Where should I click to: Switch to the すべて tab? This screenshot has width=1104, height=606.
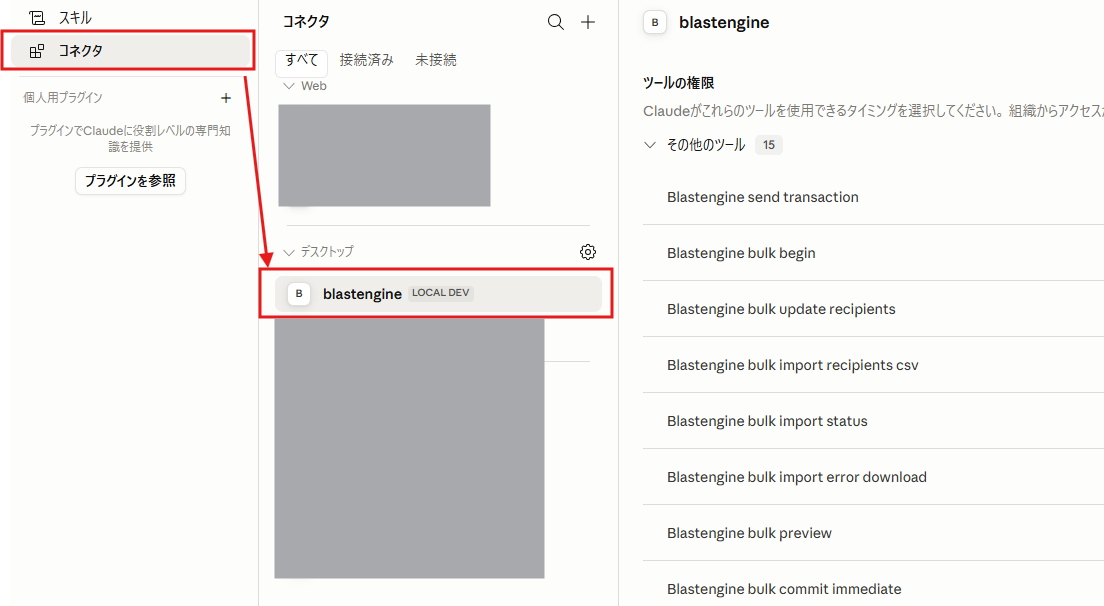coord(301,61)
